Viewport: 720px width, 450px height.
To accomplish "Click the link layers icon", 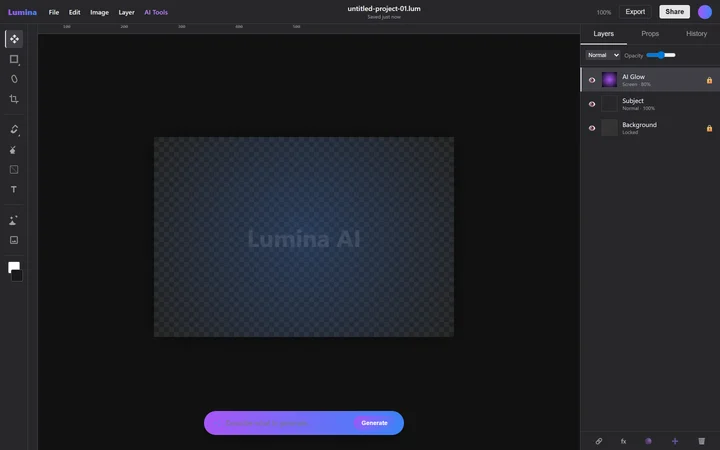I will click(599, 441).
